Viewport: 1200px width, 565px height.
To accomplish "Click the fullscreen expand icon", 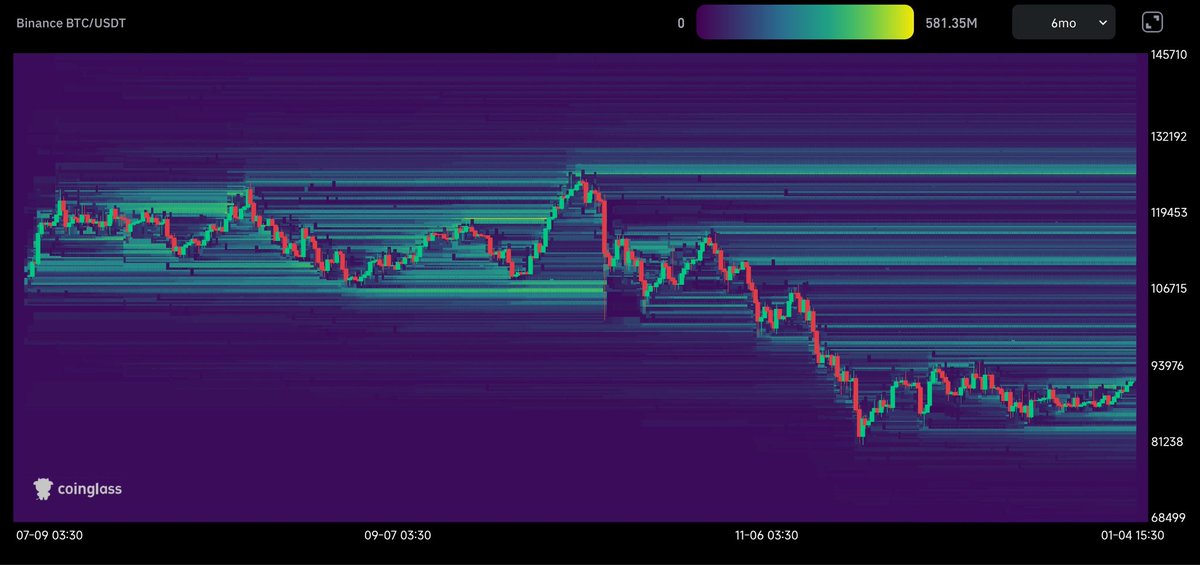I will (1152, 22).
